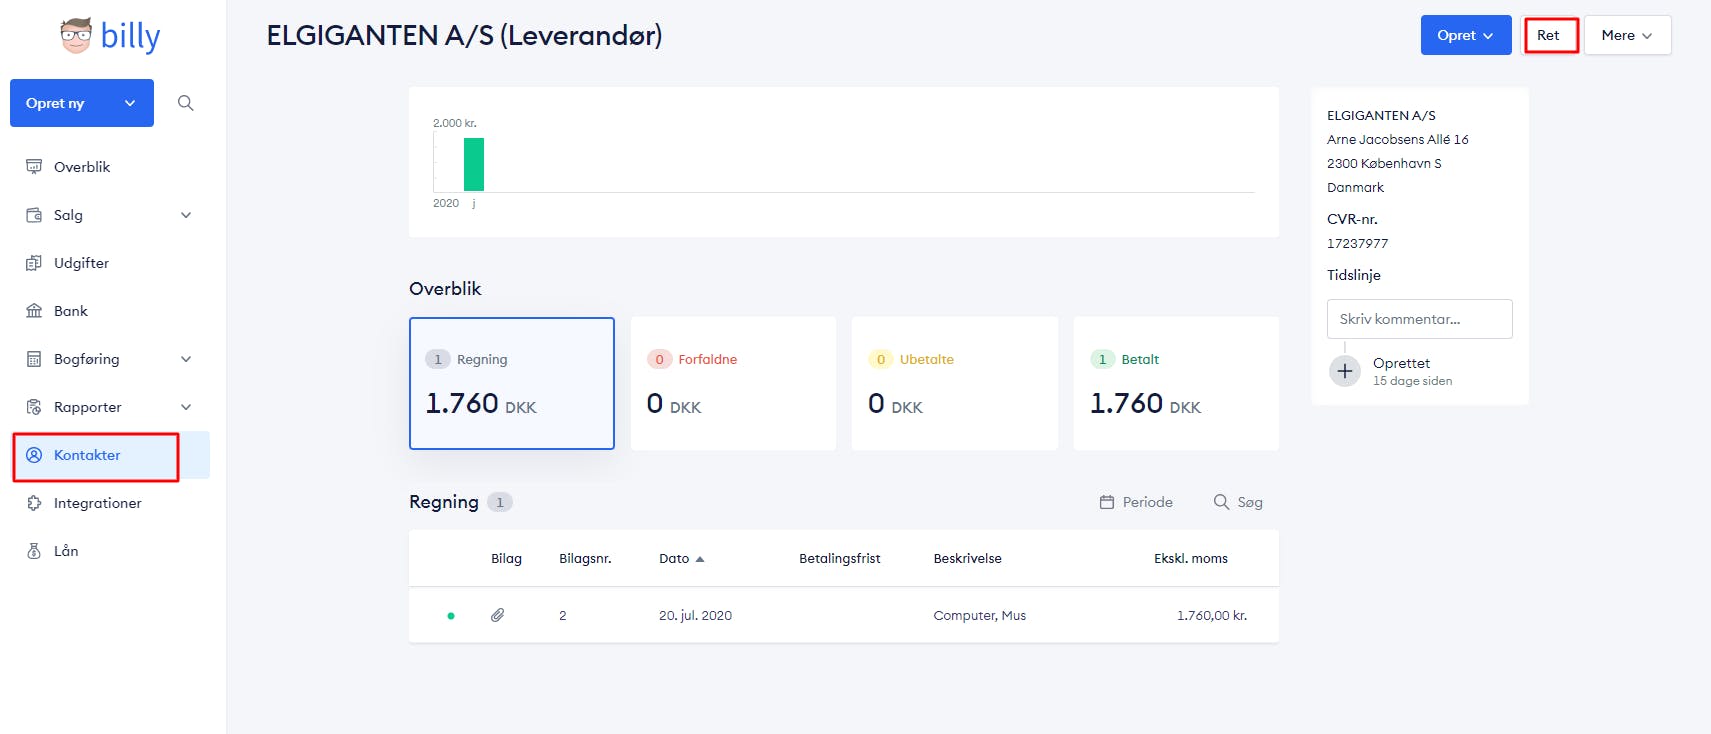1711x734 pixels.
Task: Click the Regning count badge above the table
Action: tap(500, 502)
